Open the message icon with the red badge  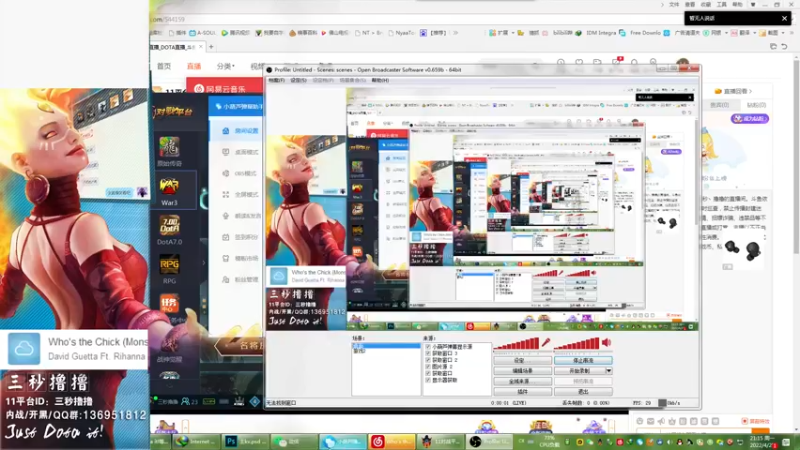(x=616, y=62)
